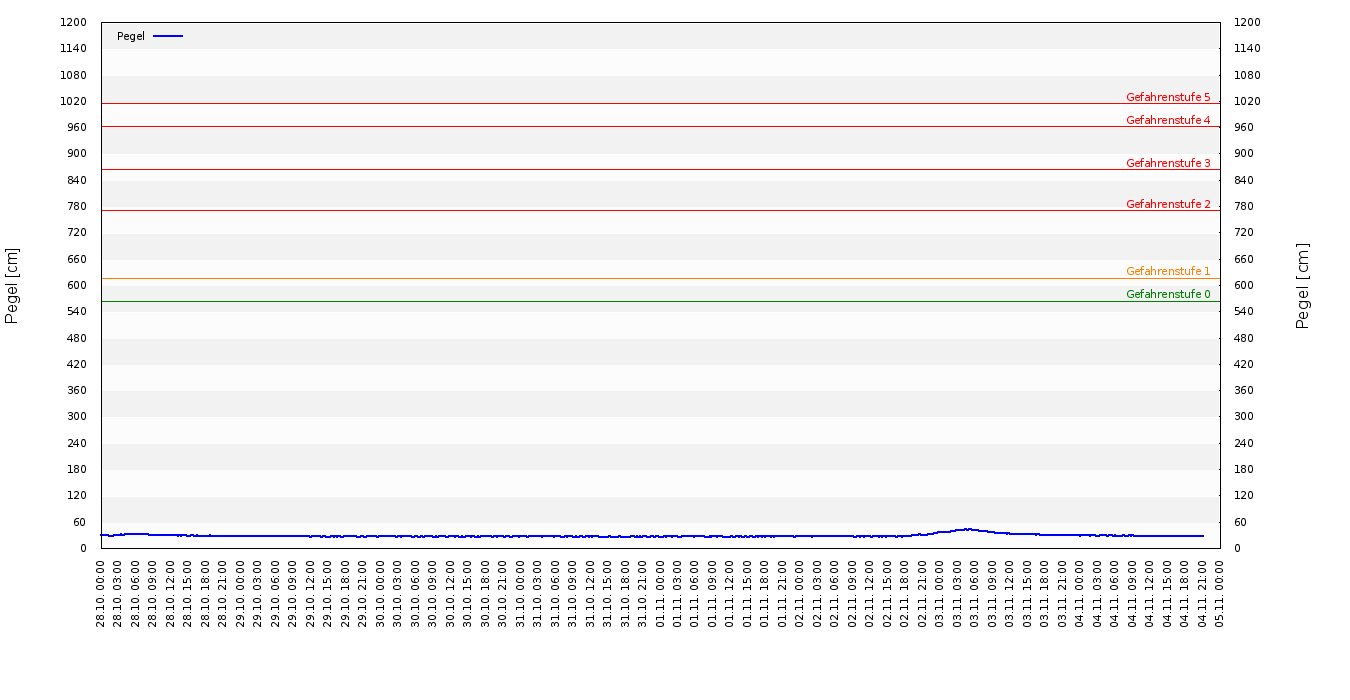Click the 0 value on left axis

84,548
